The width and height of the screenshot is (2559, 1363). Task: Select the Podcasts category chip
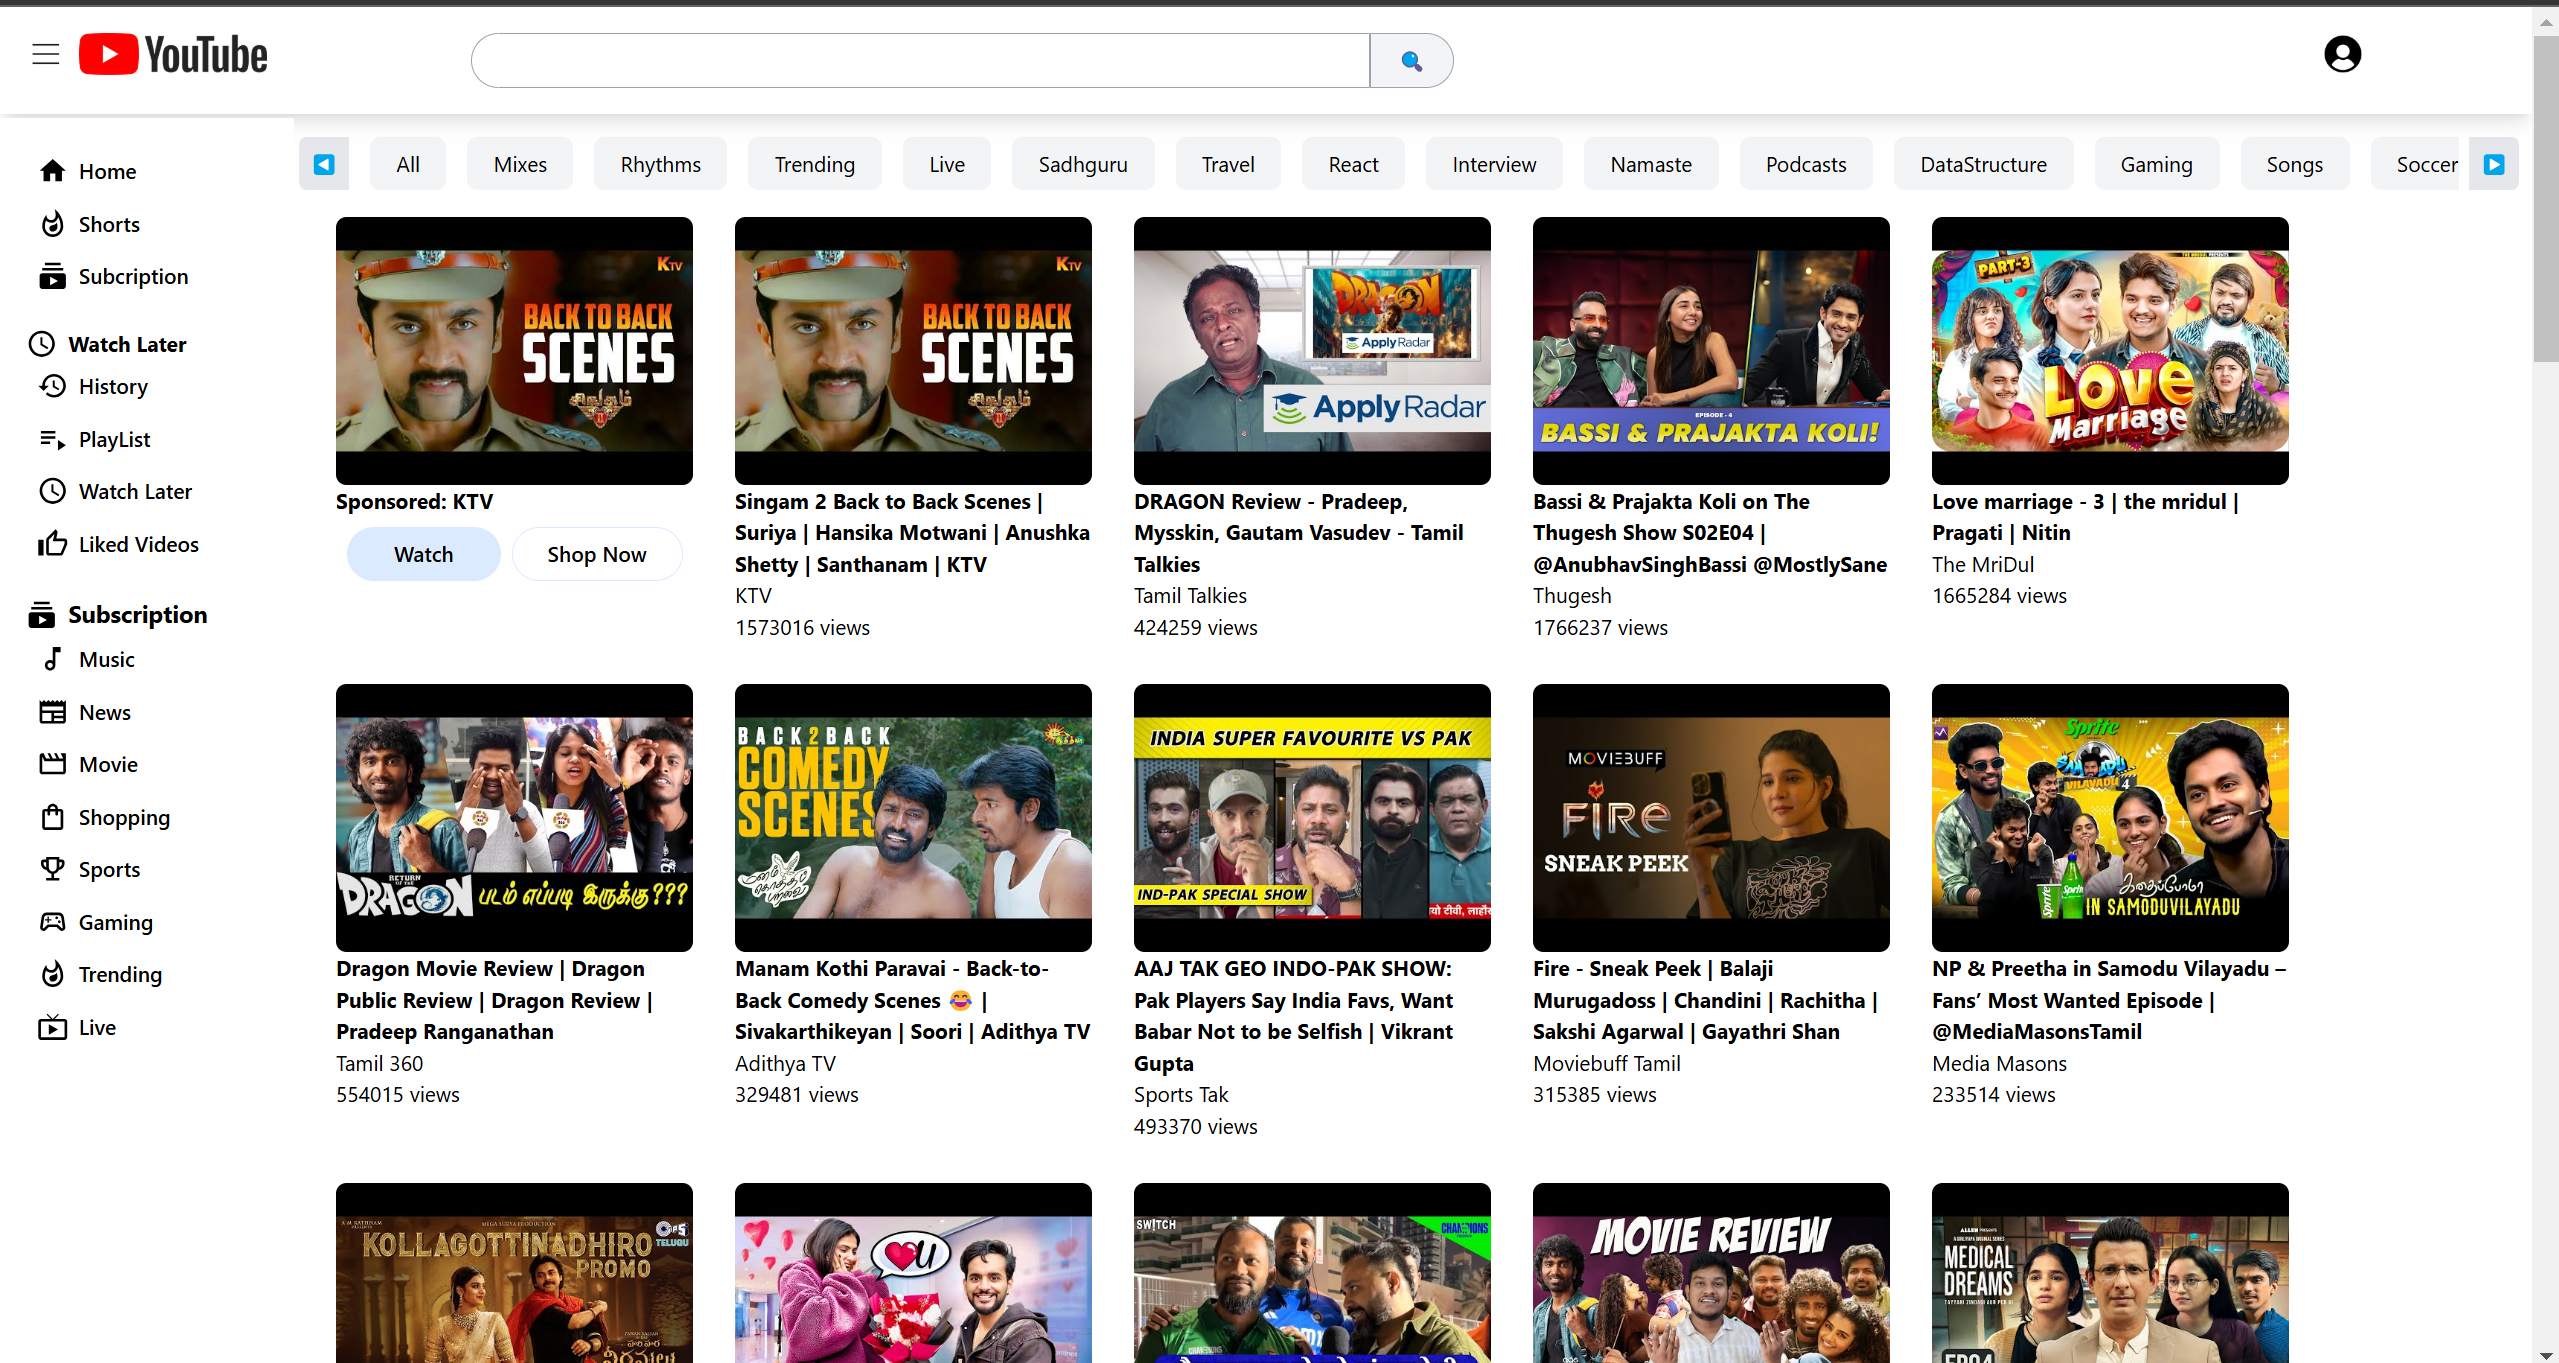(x=1805, y=164)
